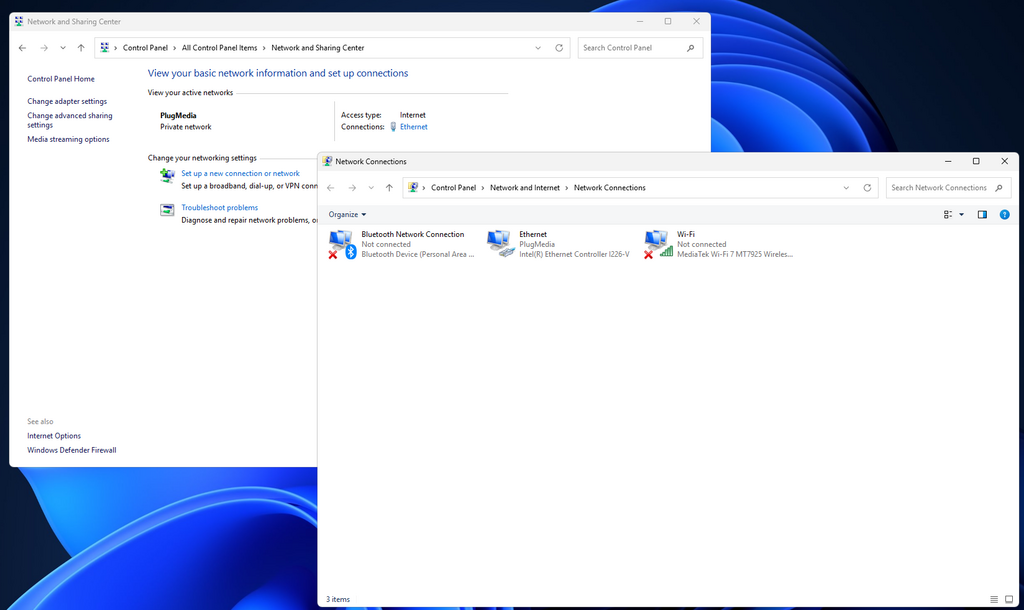Show the preview pane in Network Connections
This screenshot has width=1024, height=610.
pos(982,214)
